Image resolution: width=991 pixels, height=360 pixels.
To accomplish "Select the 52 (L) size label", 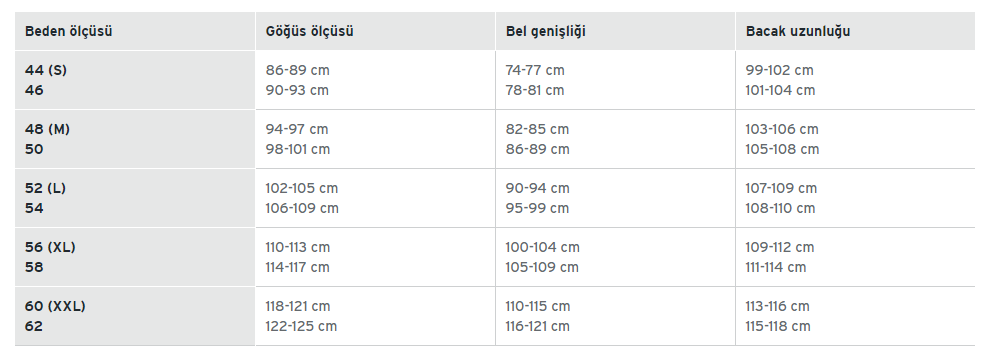I will (46, 188).
